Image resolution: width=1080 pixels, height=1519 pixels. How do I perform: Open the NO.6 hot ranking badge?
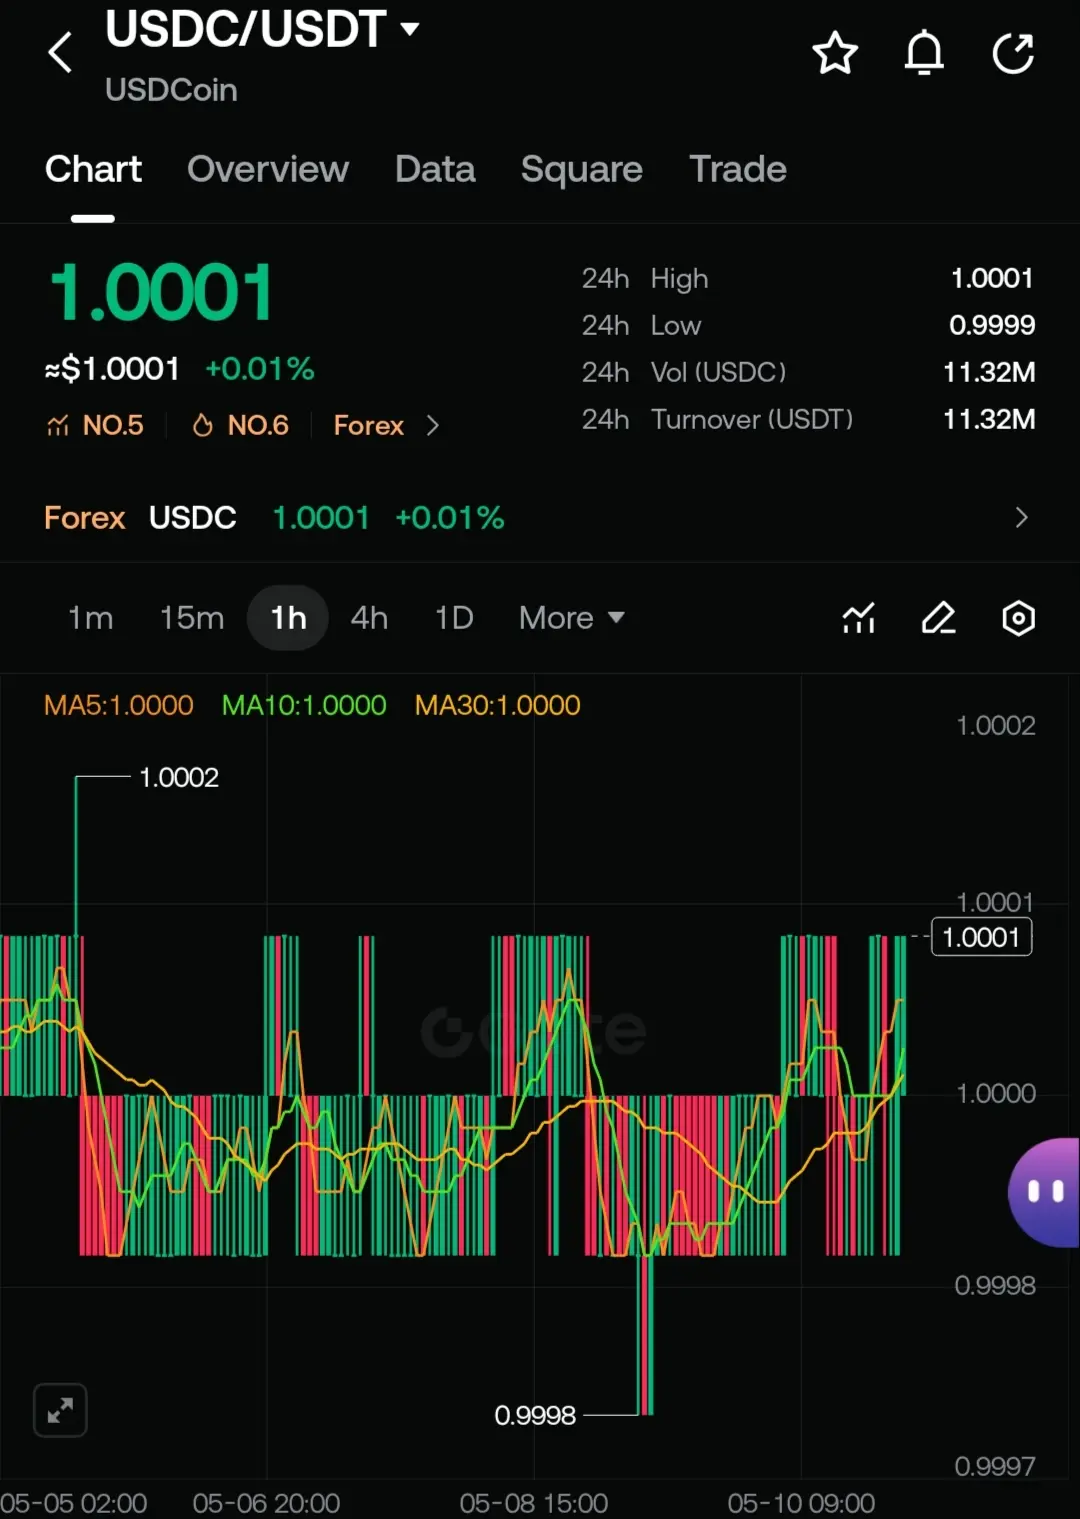pos(240,425)
